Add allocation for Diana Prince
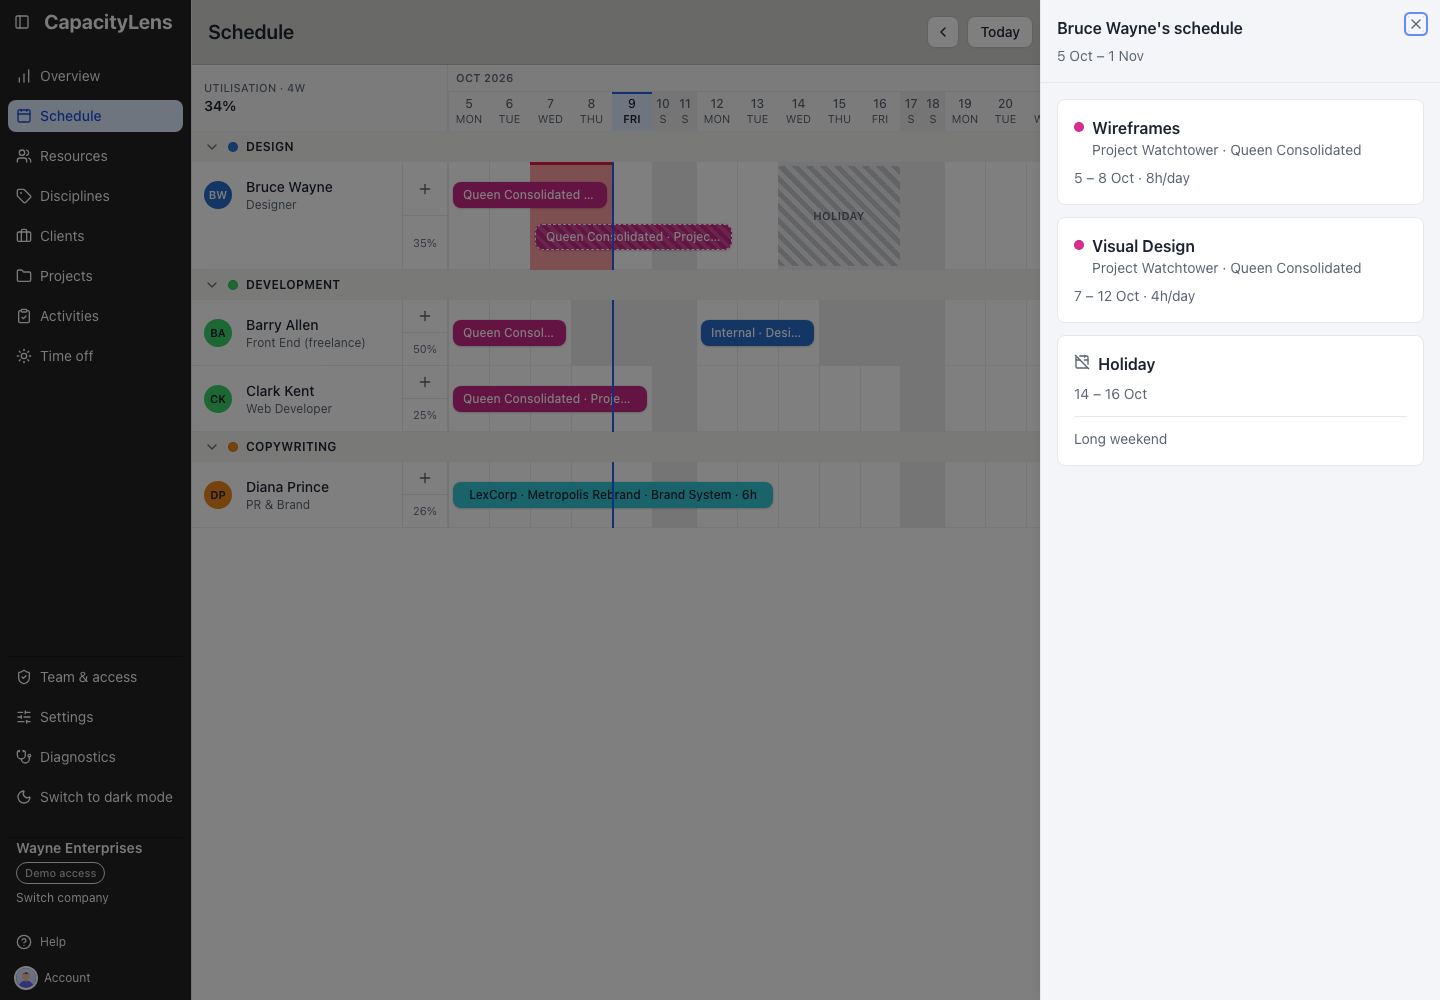The width and height of the screenshot is (1440, 1000). tap(425, 478)
